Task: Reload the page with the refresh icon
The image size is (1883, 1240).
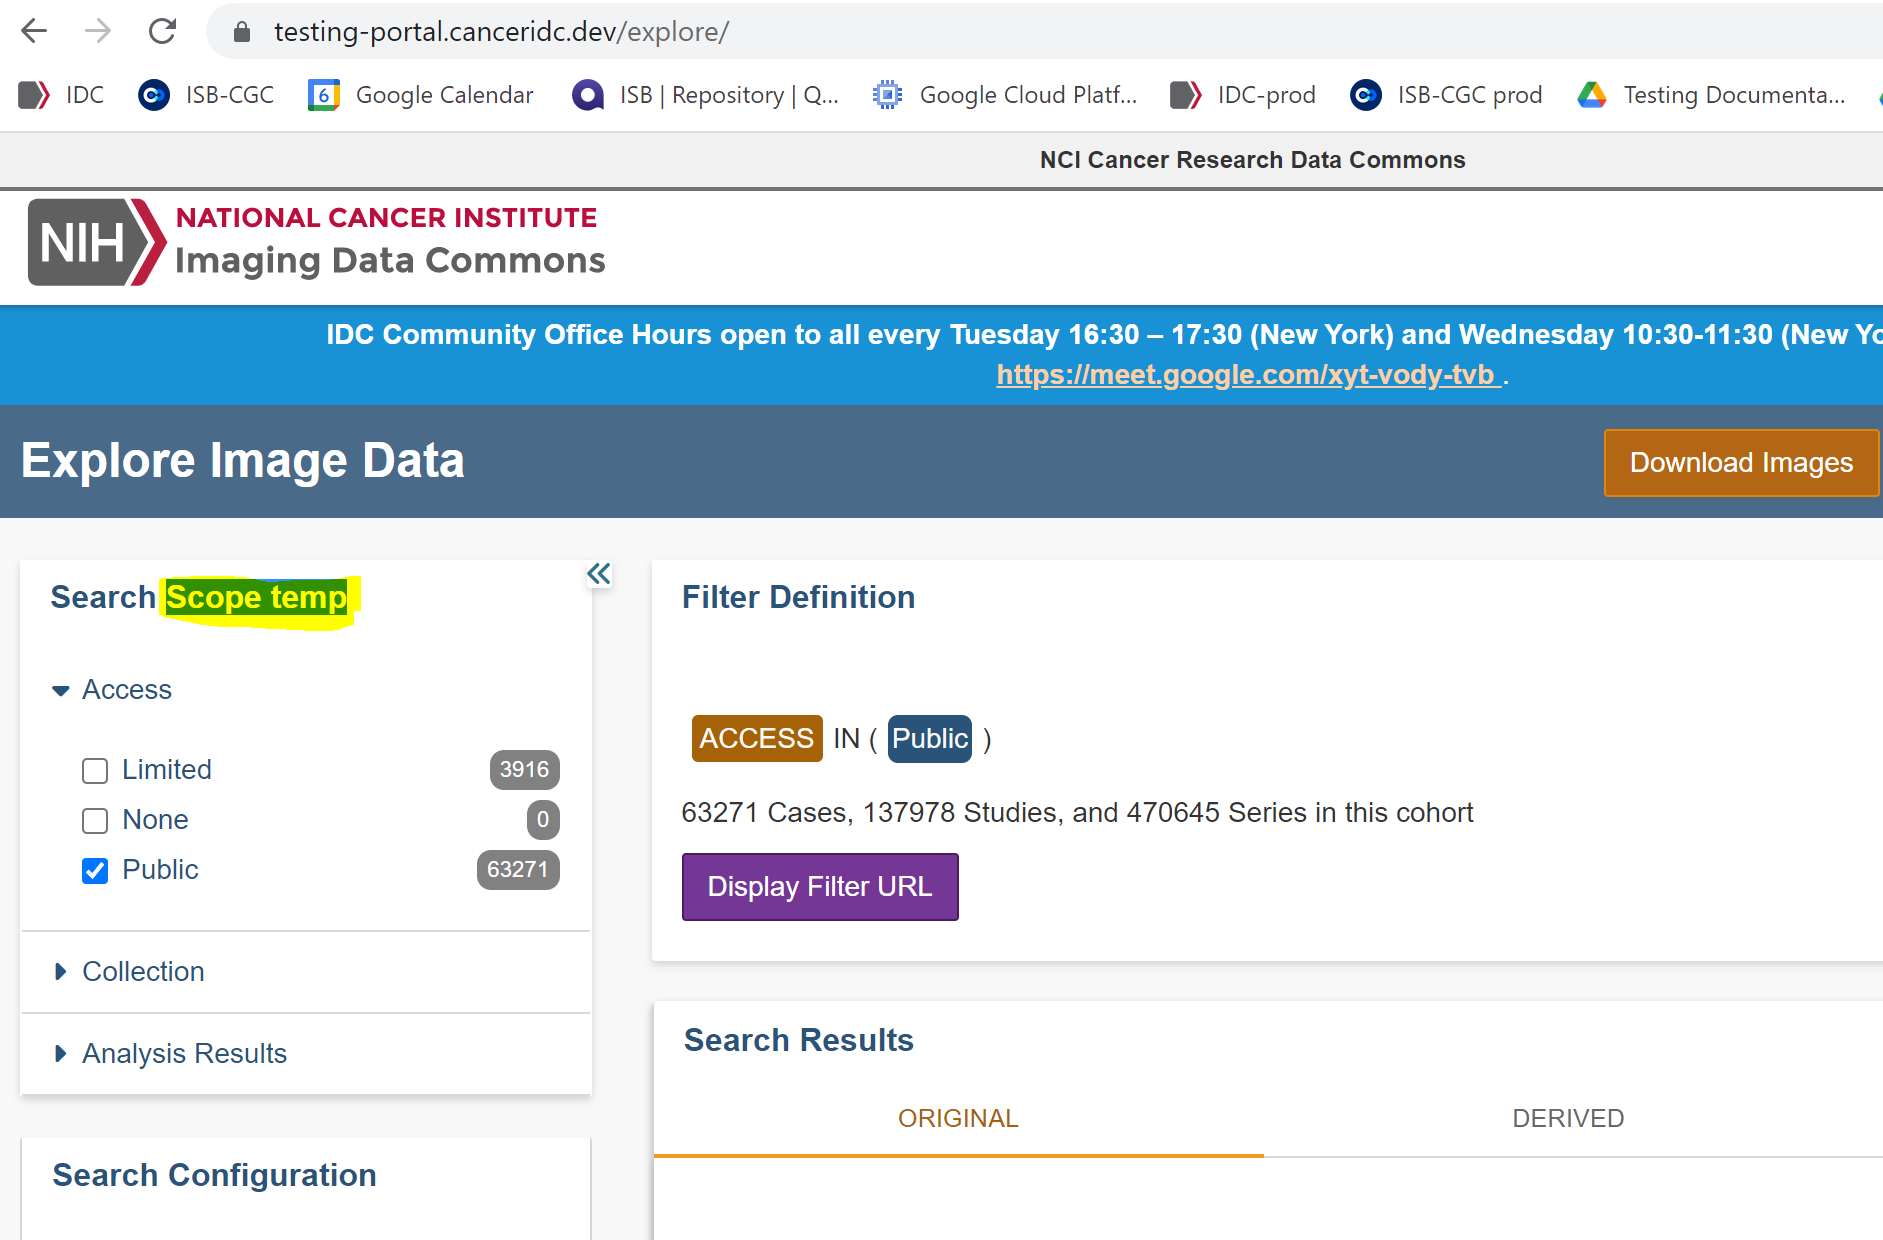Action: click(162, 31)
